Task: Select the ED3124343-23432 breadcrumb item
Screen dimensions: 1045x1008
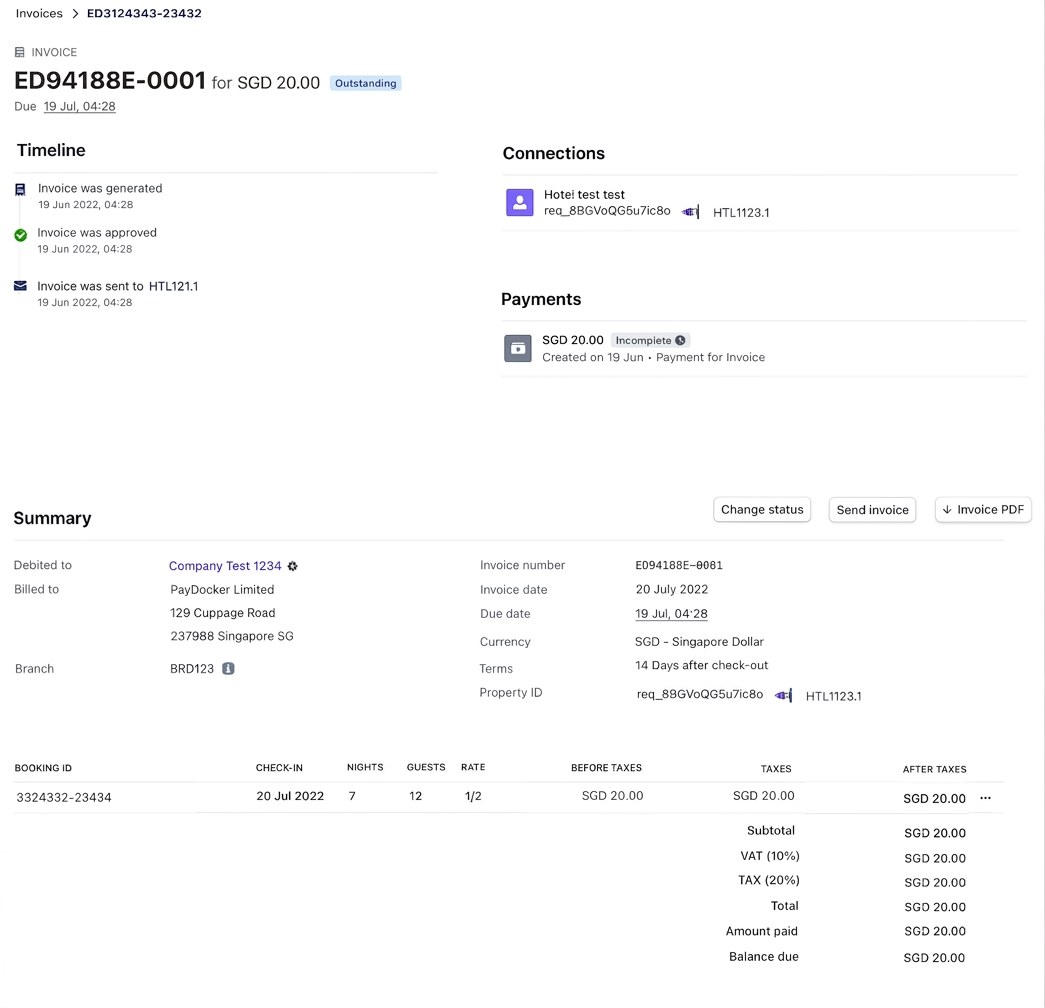Action: [x=144, y=14]
